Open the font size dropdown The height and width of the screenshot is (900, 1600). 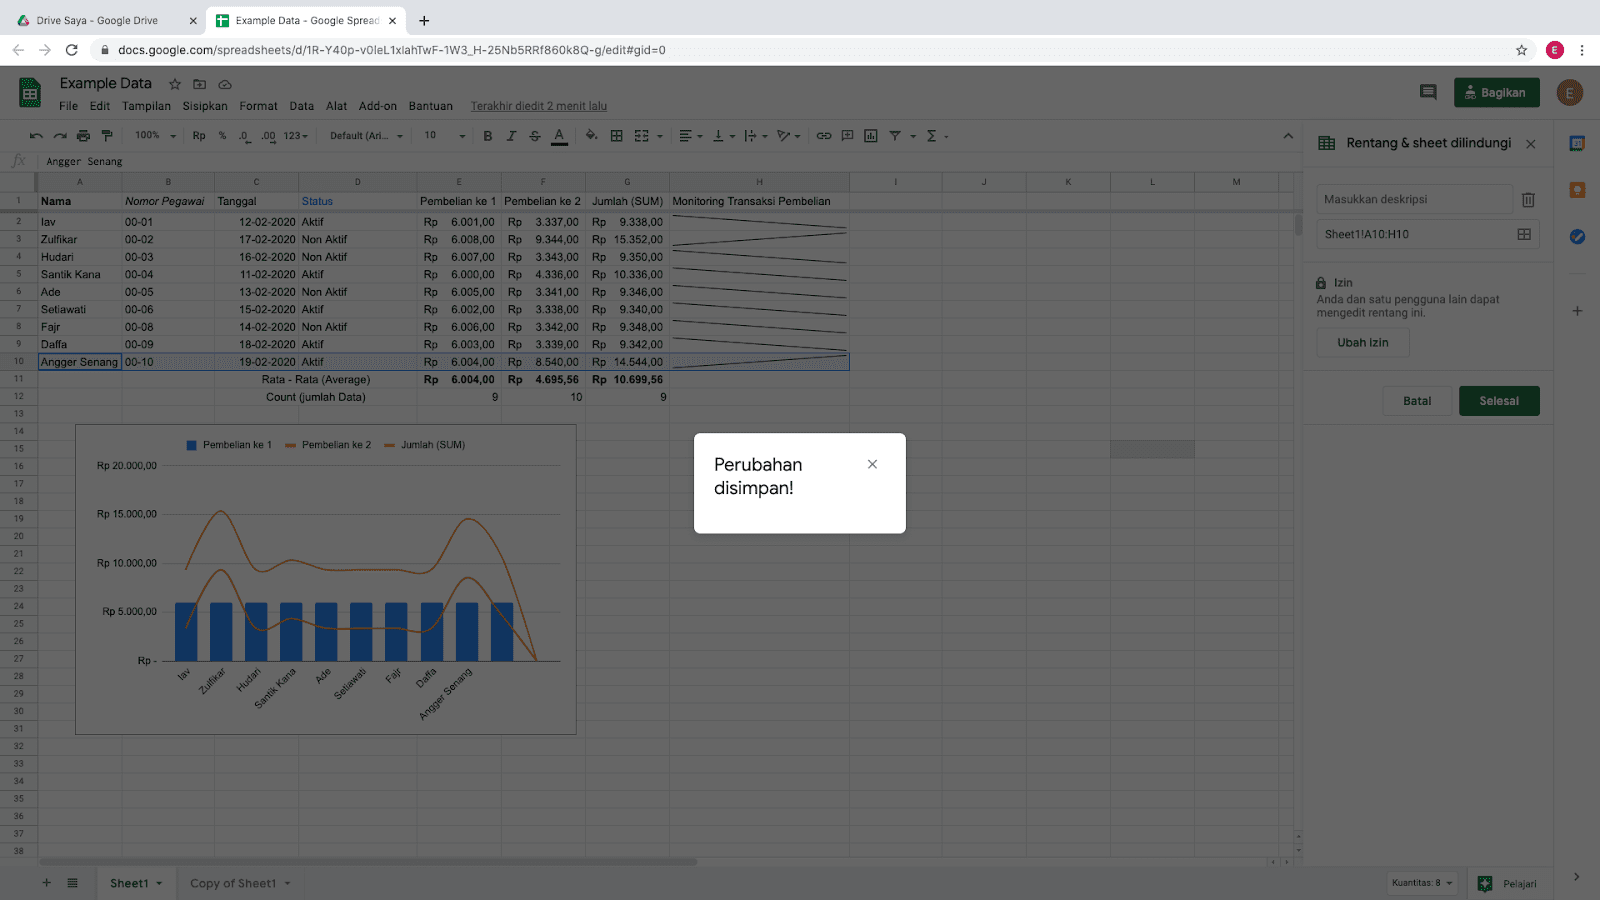point(445,136)
